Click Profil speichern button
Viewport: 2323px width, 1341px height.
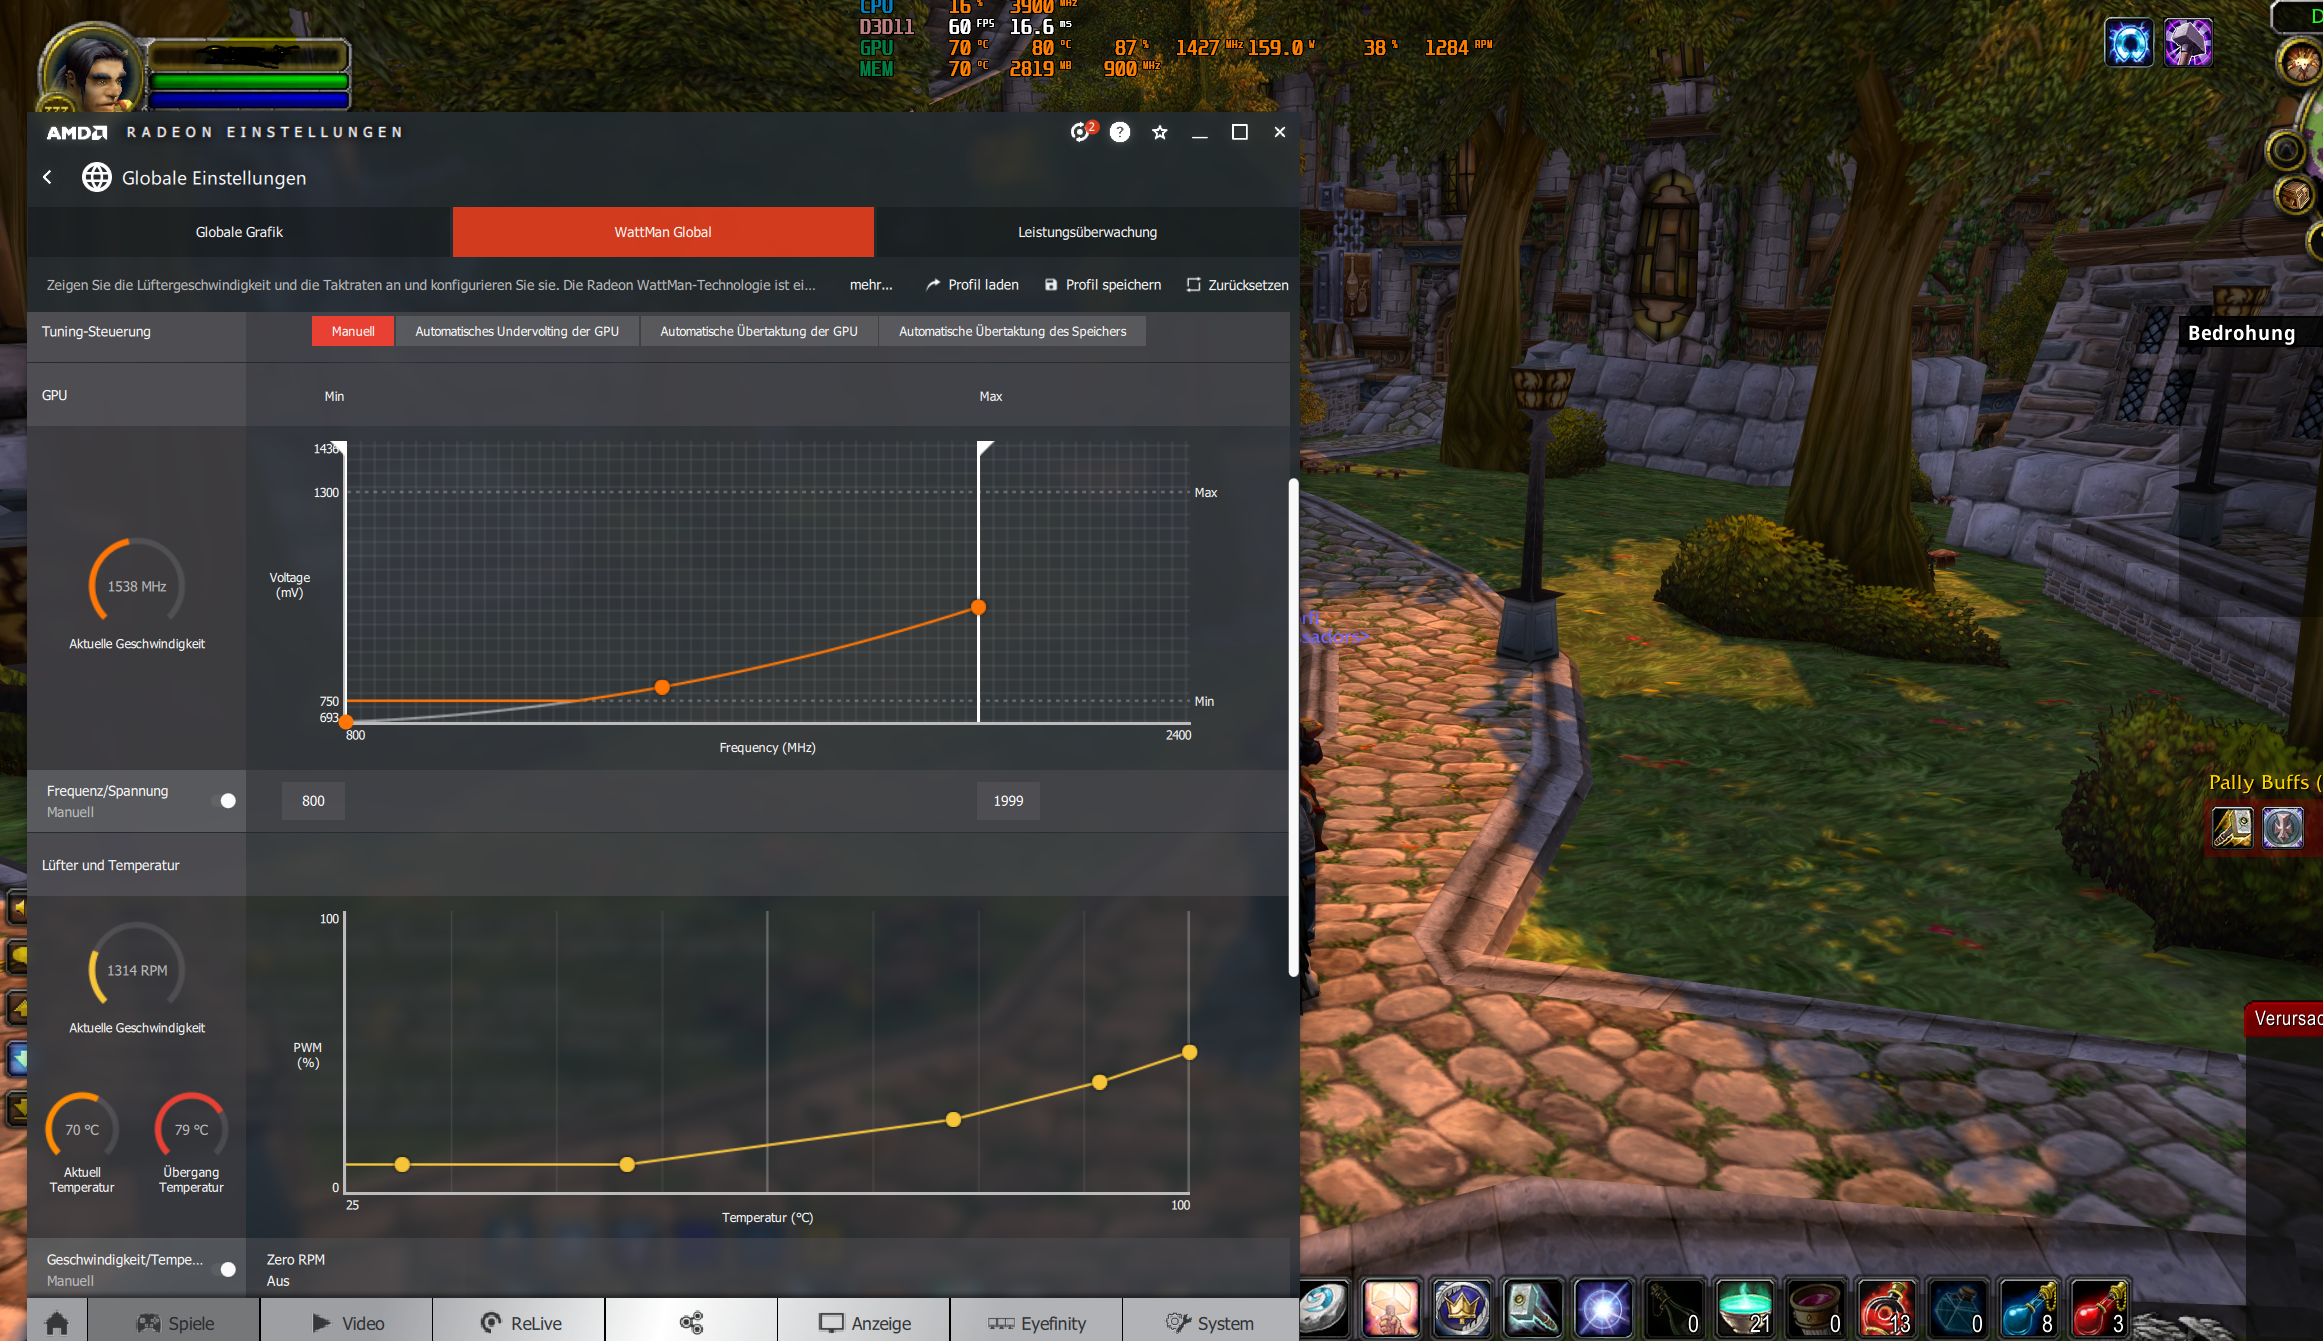click(1102, 285)
